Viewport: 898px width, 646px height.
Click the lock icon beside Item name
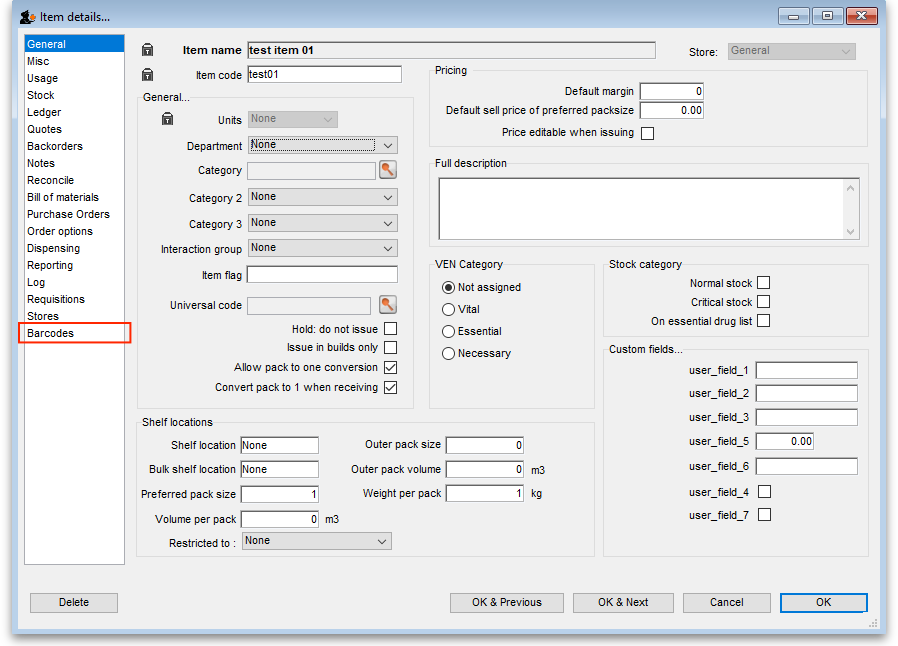[148, 50]
